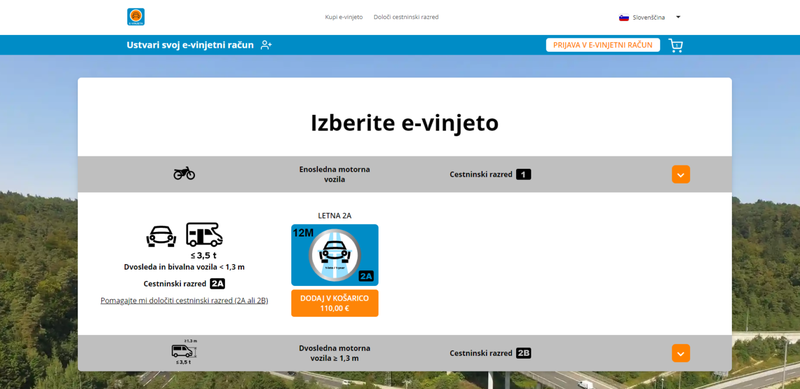Click the camper van icon
This screenshot has width=800, height=389.
(x=204, y=235)
